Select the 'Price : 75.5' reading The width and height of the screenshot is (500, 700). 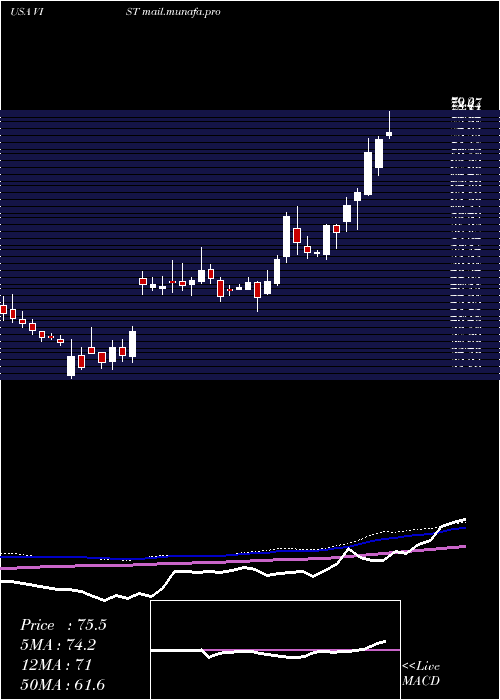pyautogui.click(x=63, y=625)
